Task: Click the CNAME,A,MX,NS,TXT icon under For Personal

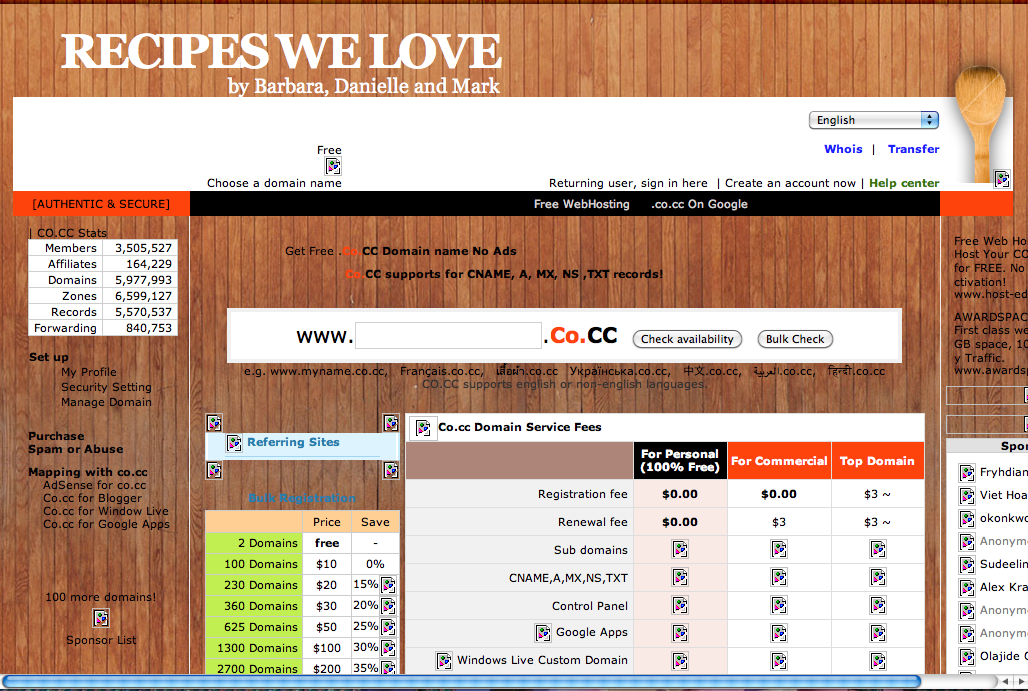Action: 680,578
